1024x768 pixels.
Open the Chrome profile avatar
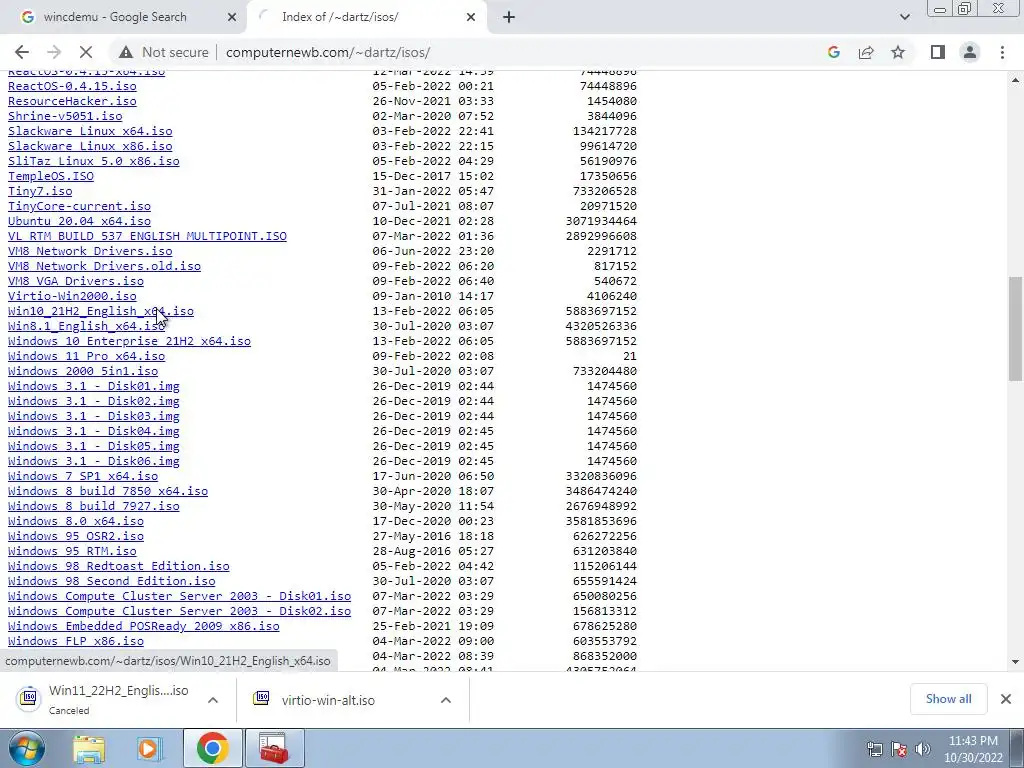click(x=970, y=52)
